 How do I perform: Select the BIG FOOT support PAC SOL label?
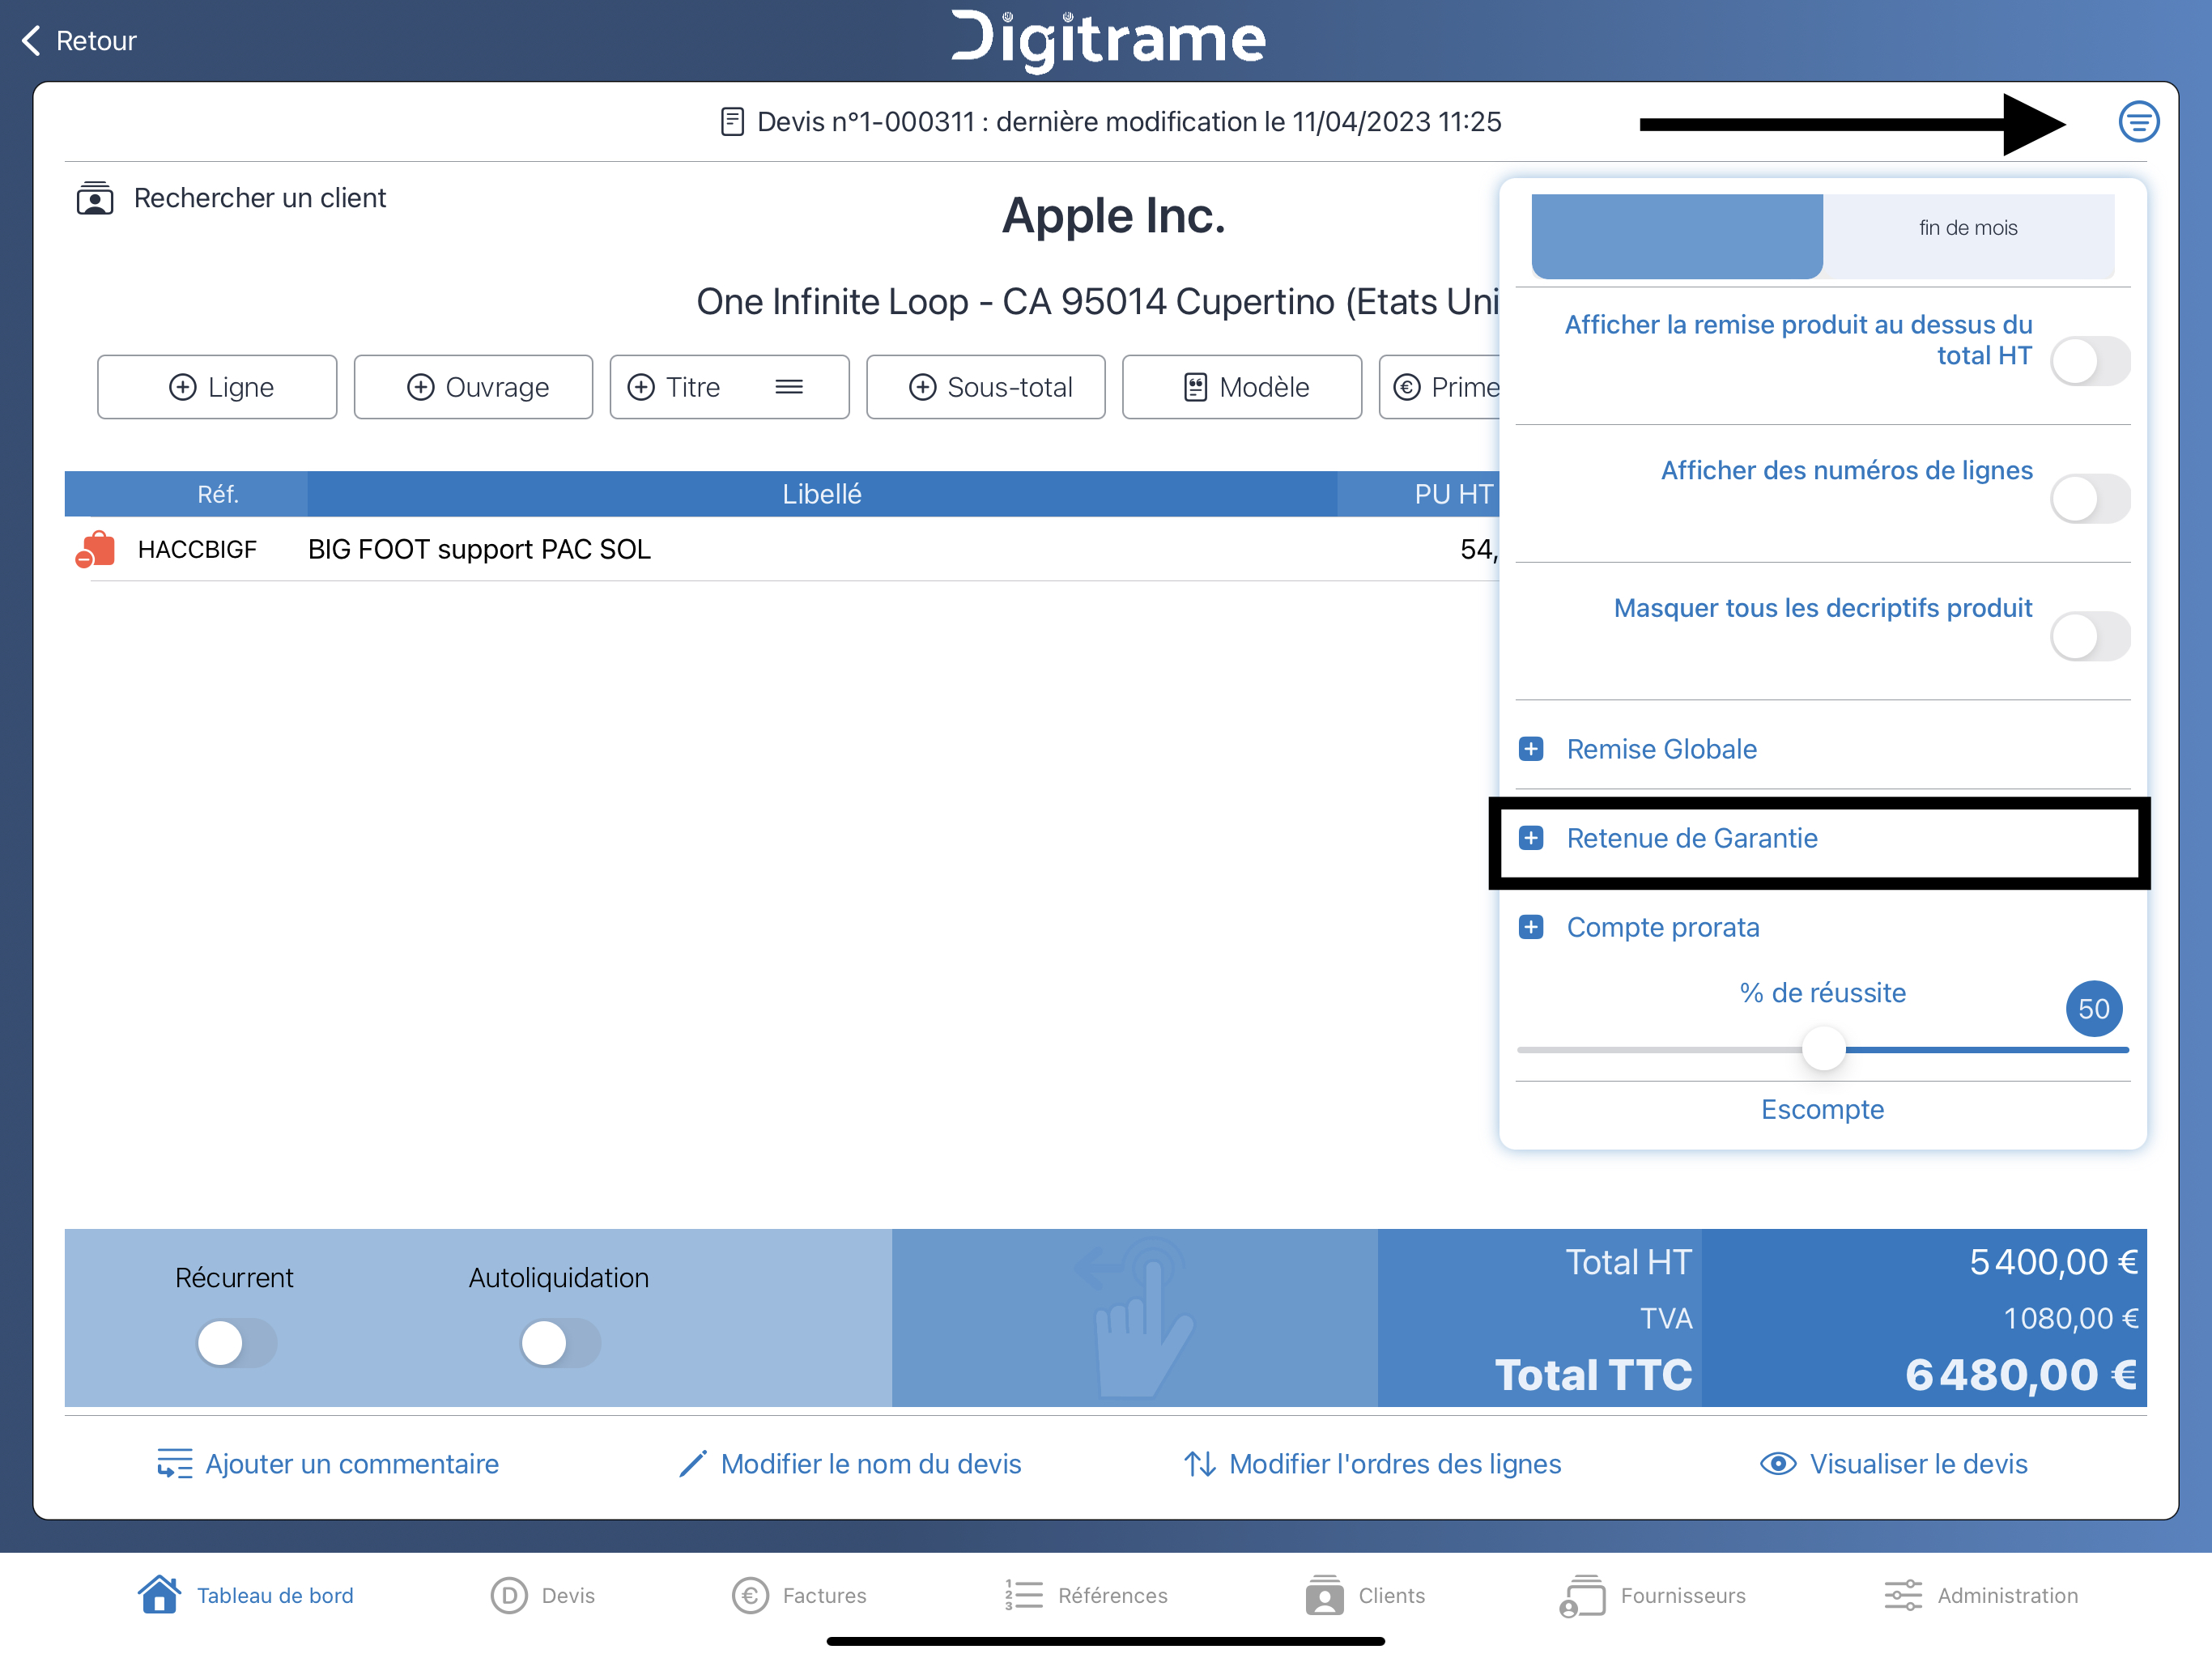pyautogui.click(x=479, y=549)
